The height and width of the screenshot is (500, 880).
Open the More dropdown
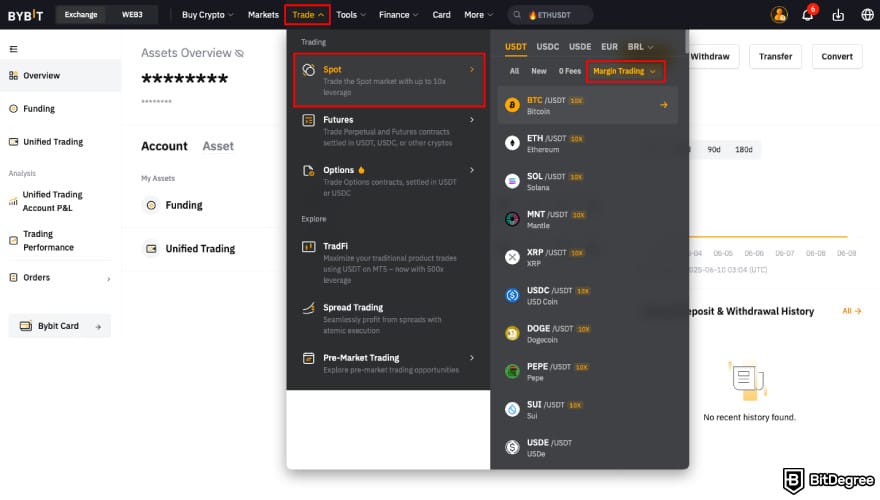pyautogui.click(x=478, y=15)
